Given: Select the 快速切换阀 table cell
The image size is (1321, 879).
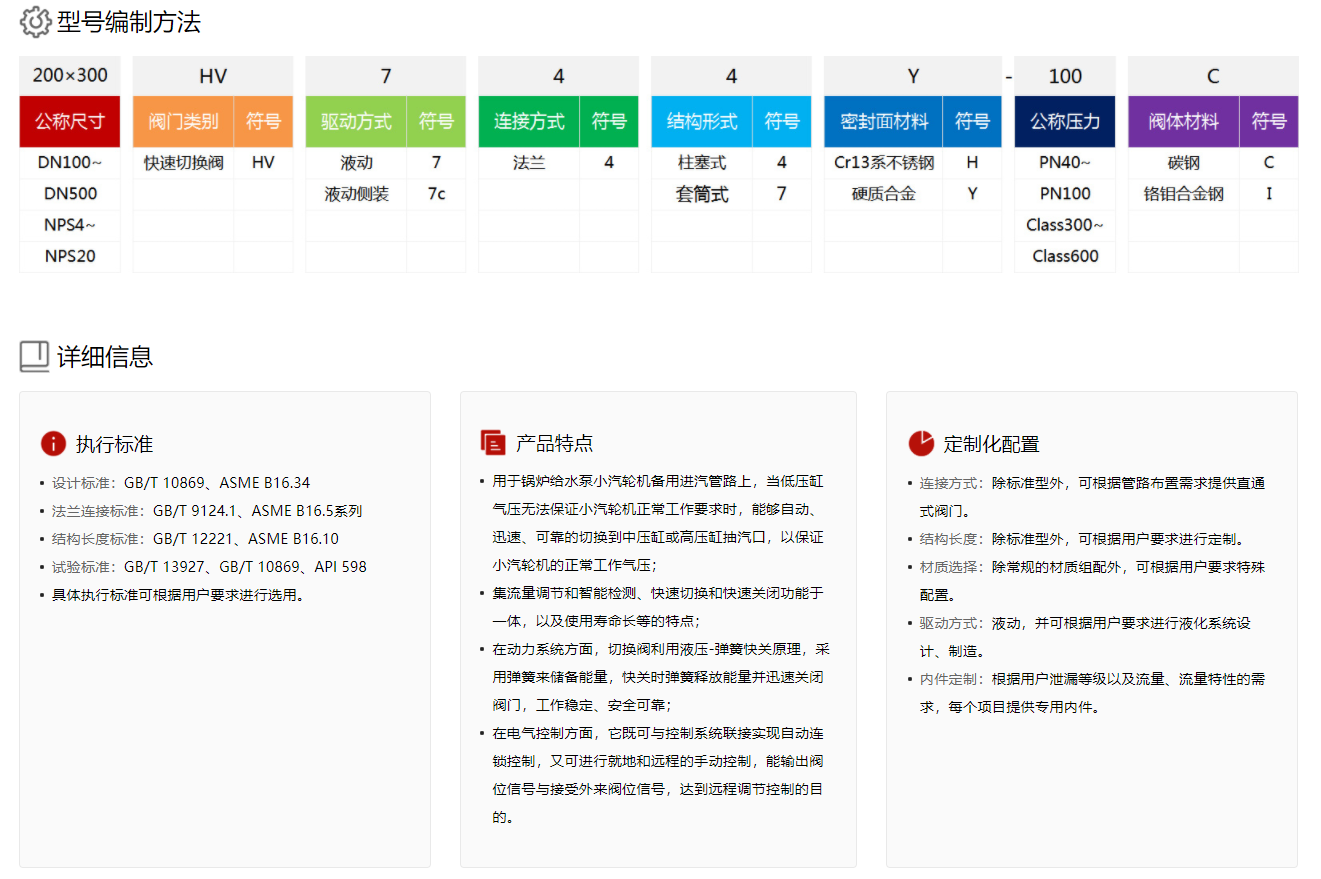Looking at the screenshot, I should click(183, 163).
